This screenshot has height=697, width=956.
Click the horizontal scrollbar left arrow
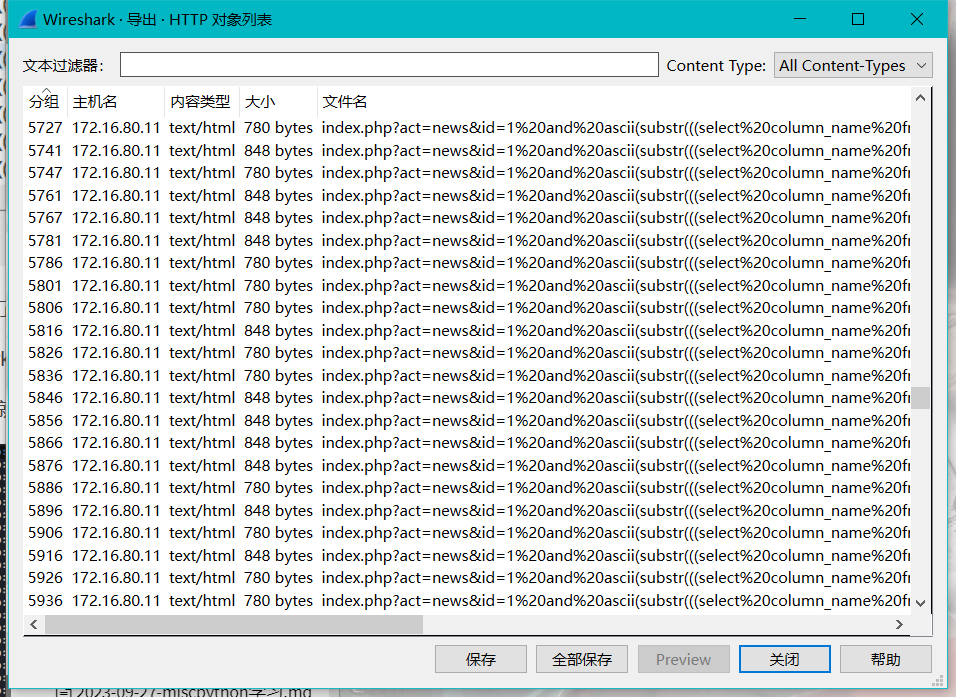coord(33,624)
